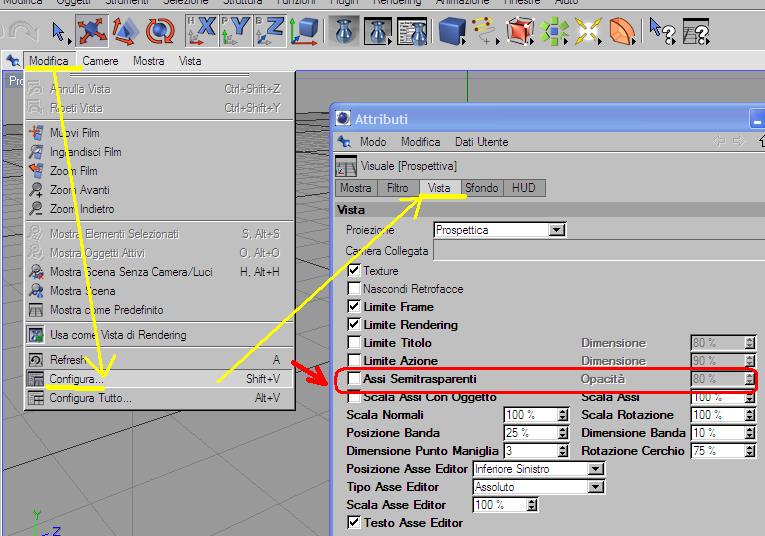Open the Camere viewport menu
The width and height of the screenshot is (765, 536).
[100, 61]
